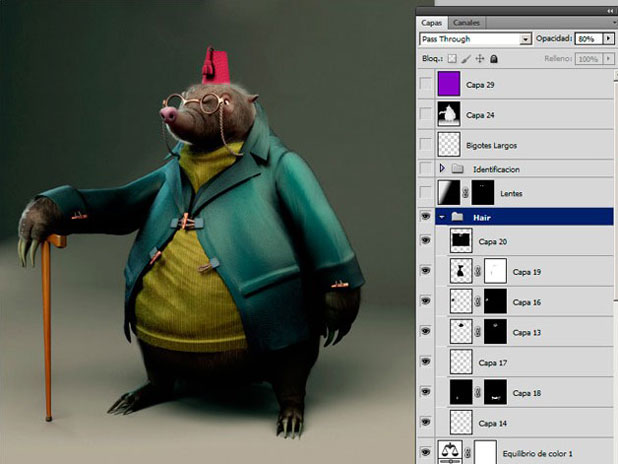The image size is (618, 464).
Task: Select the Capa 18 mask thumbnail
Action: pyautogui.click(x=495, y=392)
